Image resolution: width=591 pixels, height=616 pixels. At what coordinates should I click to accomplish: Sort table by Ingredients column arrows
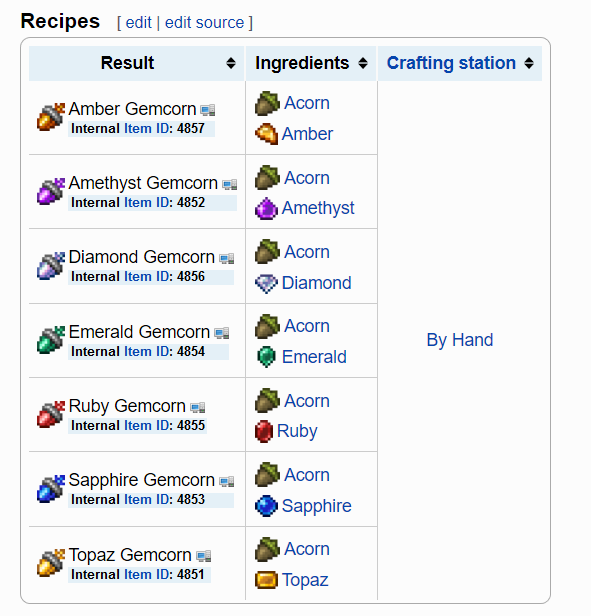click(x=363, y=63)
